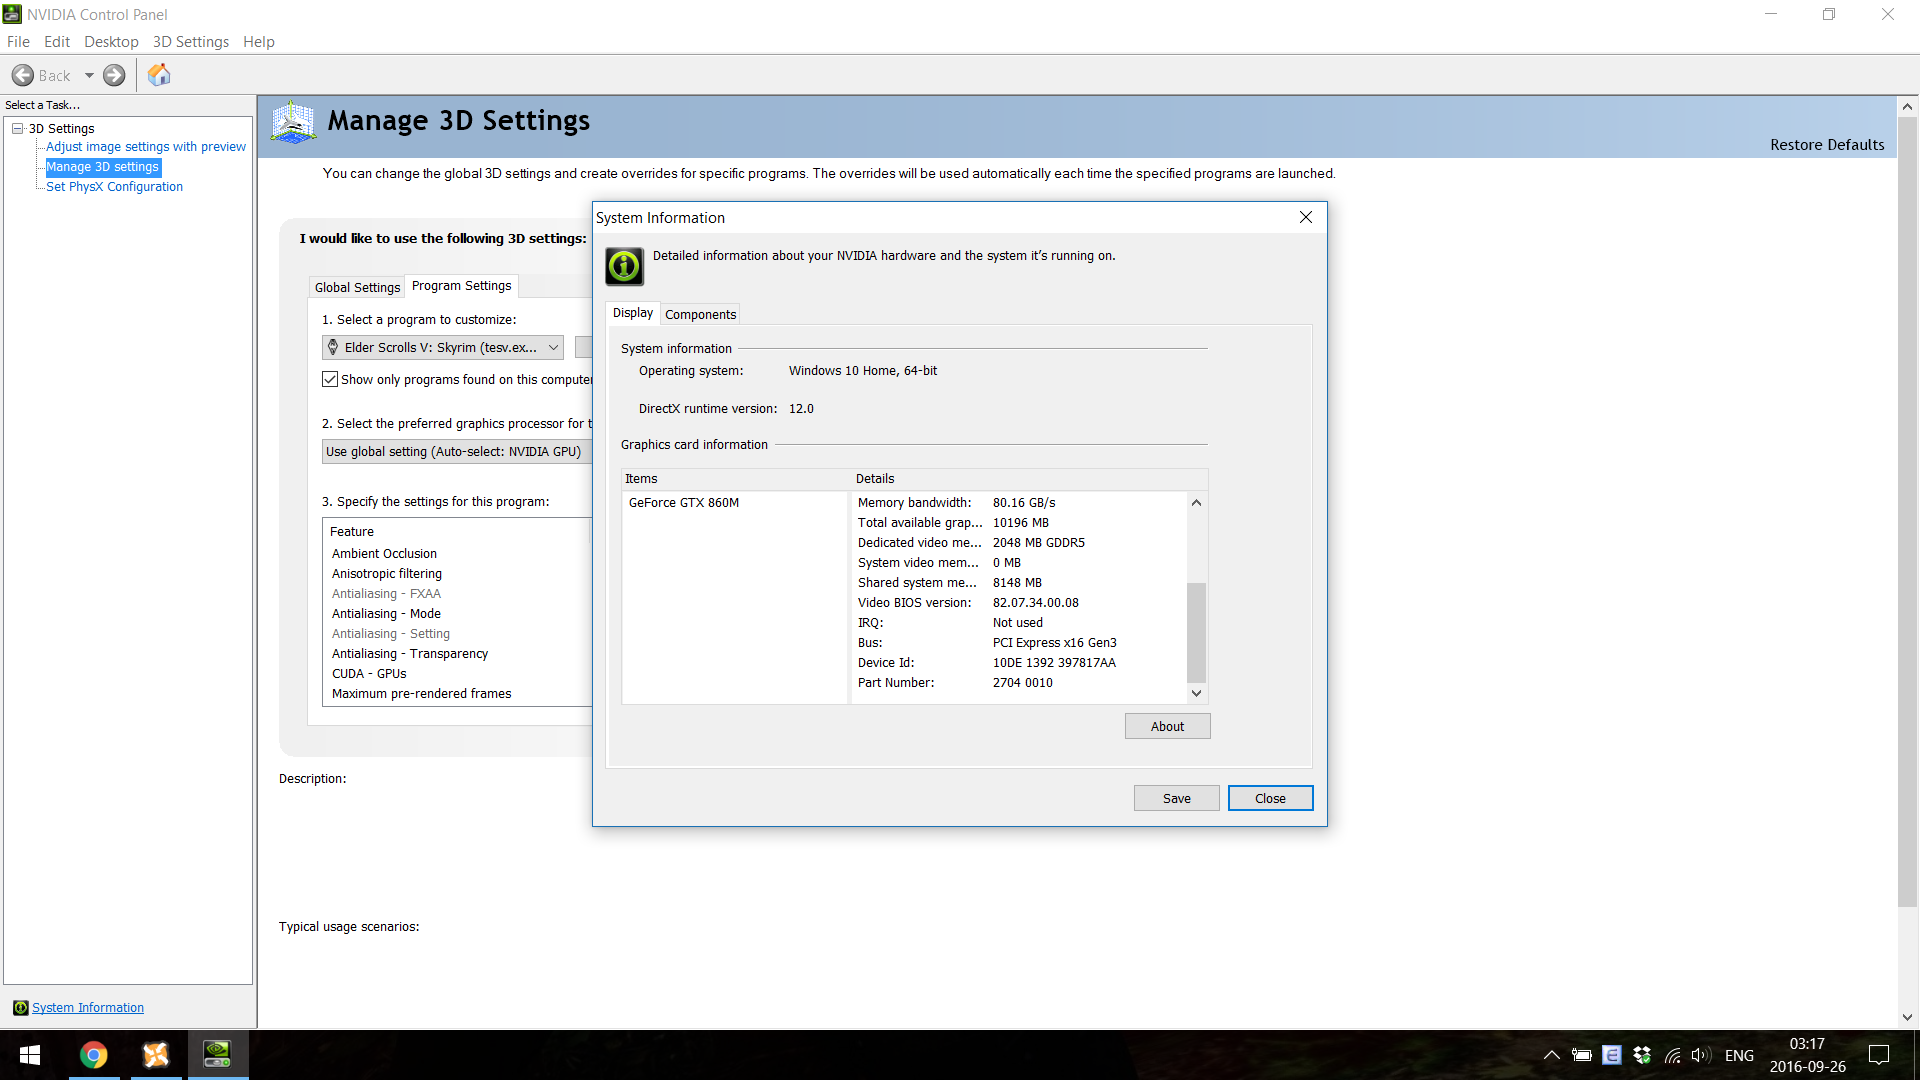
Task: Open the preferred graphics processor dropdown
Action: pyautogui.click(x=457, y=451)
